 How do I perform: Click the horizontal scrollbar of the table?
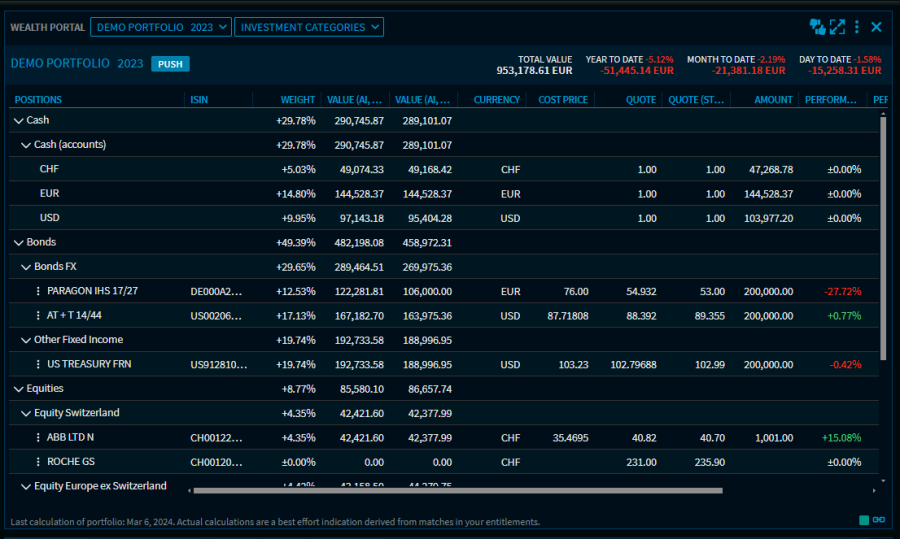pos(457,491)
